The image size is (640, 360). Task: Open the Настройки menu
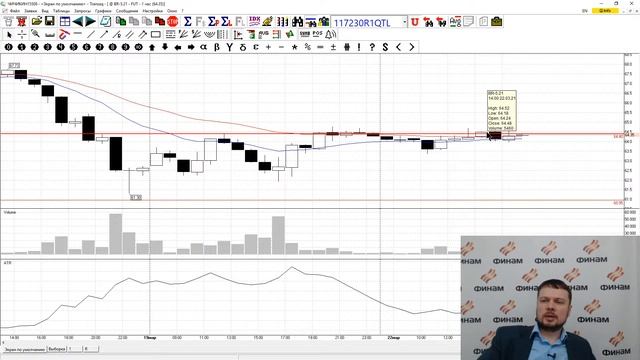(x=153, y=11)
